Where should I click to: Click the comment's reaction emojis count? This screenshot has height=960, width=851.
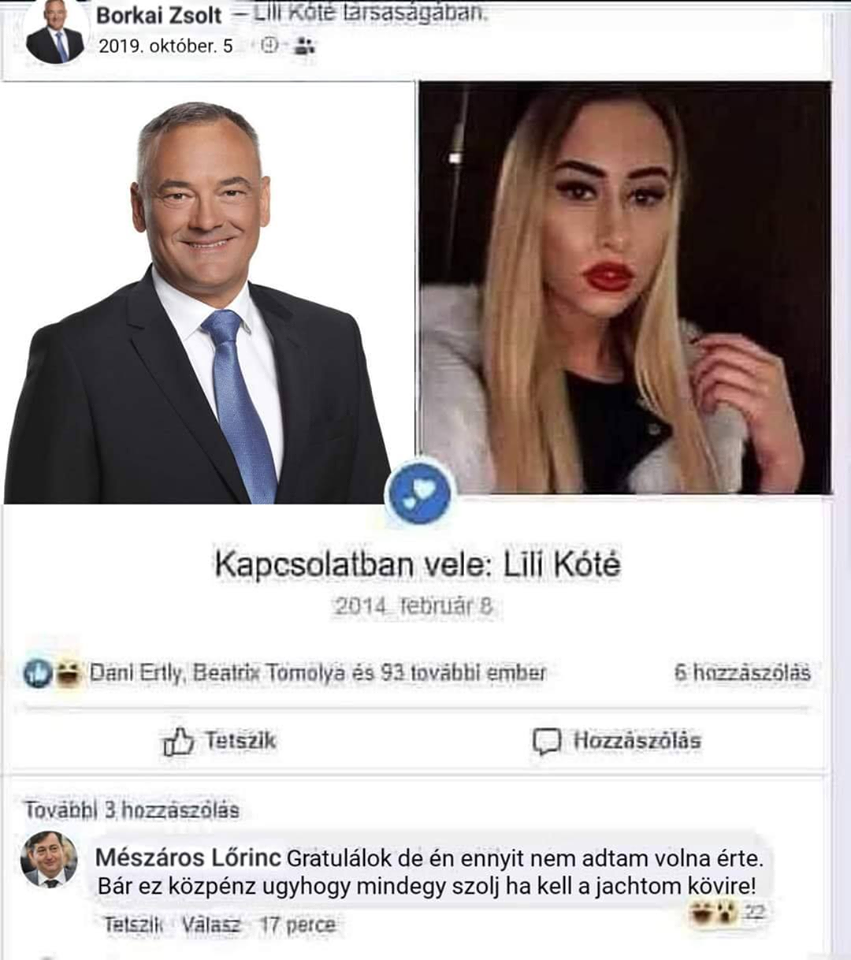[727, 913]
